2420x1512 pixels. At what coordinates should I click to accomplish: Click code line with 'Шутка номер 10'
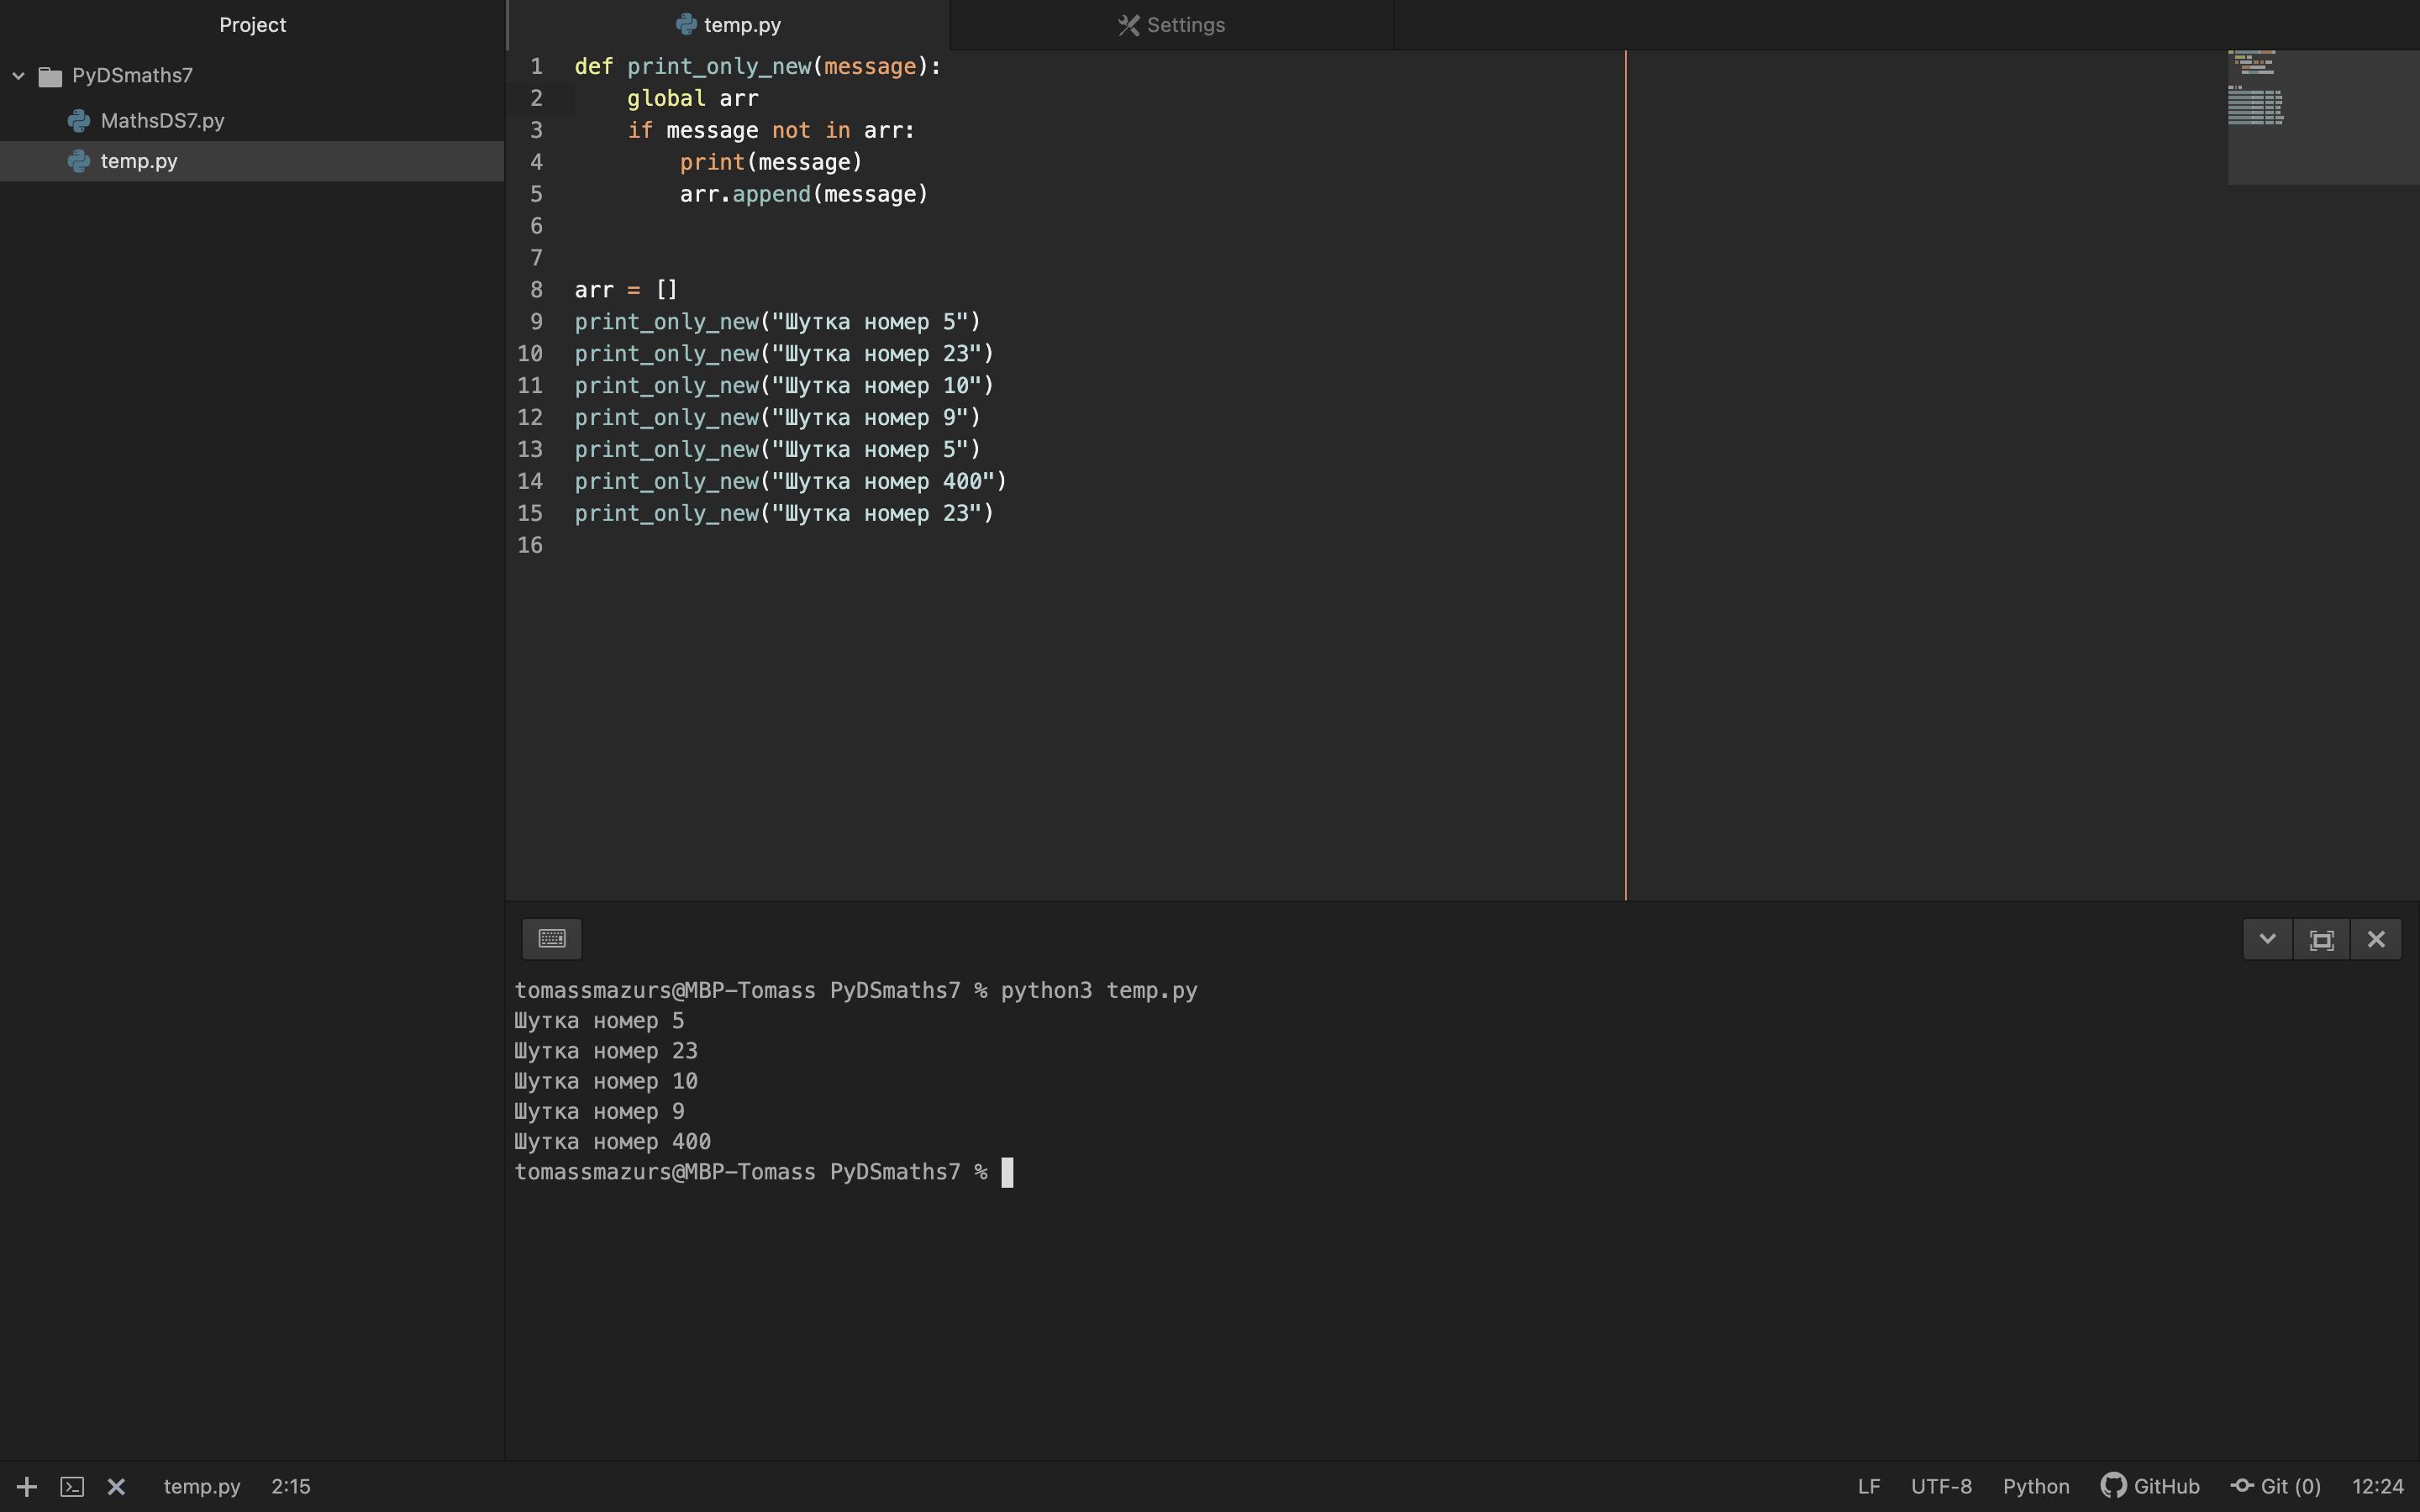(x=784, y=386)
